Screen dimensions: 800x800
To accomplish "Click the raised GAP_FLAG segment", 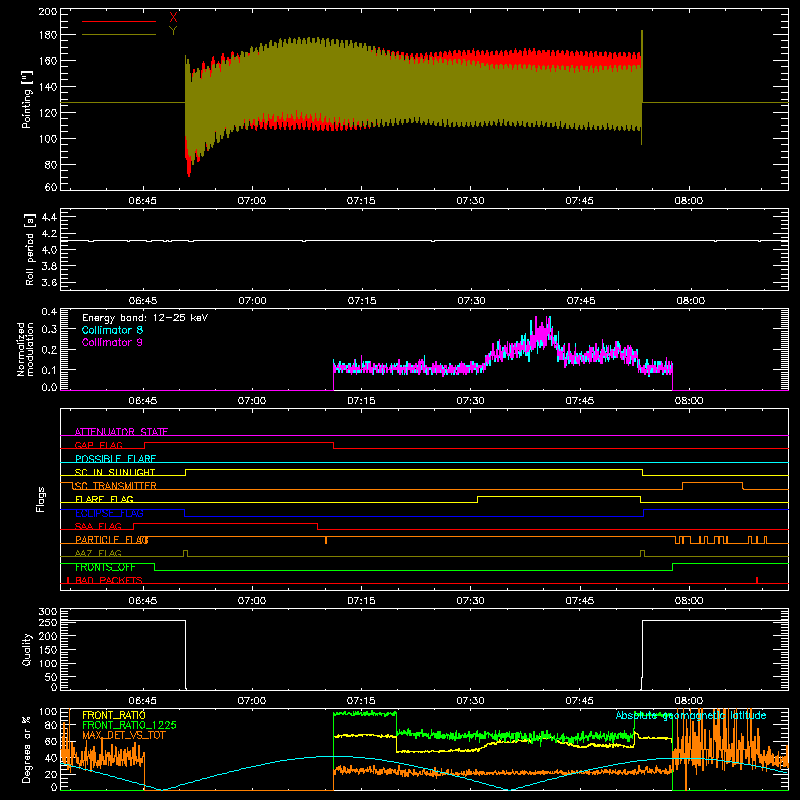I will pos(239,443).
